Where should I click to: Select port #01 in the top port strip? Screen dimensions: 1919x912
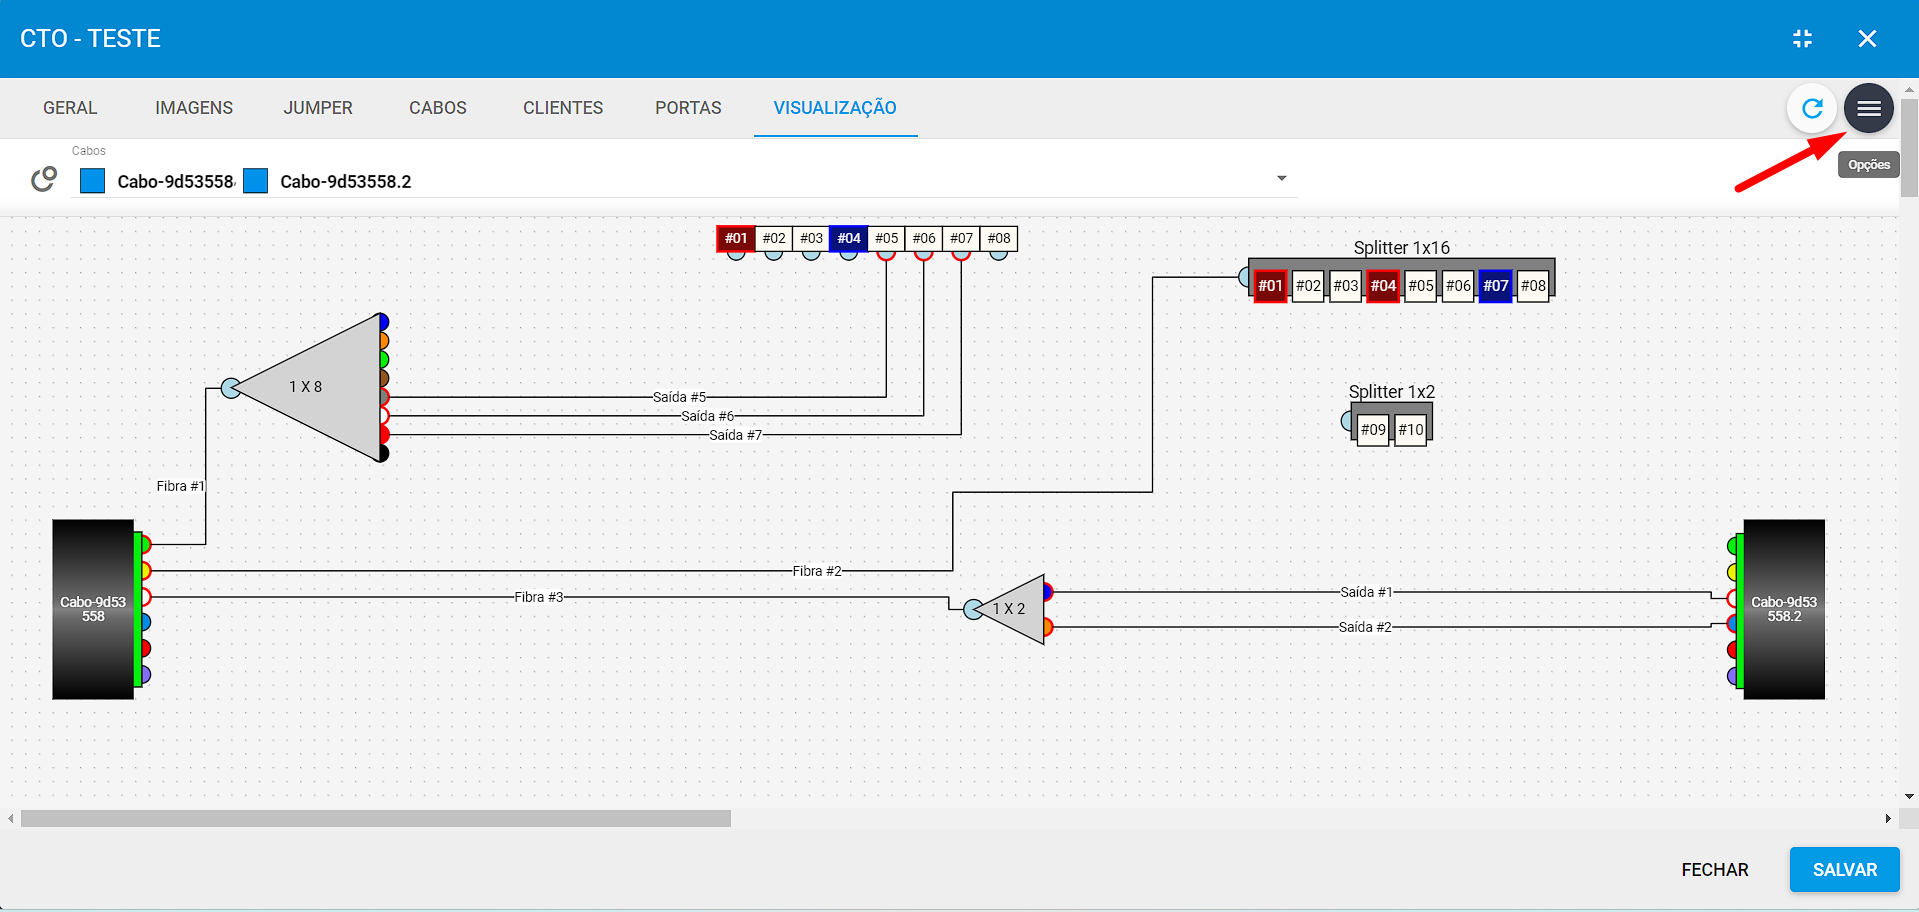[736, 238]
